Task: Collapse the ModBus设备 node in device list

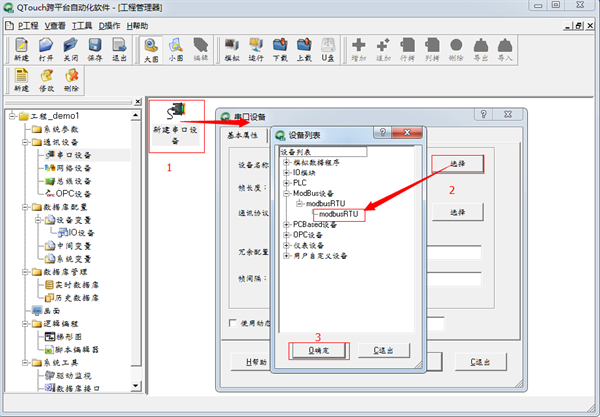Action: tap(286, 193)
